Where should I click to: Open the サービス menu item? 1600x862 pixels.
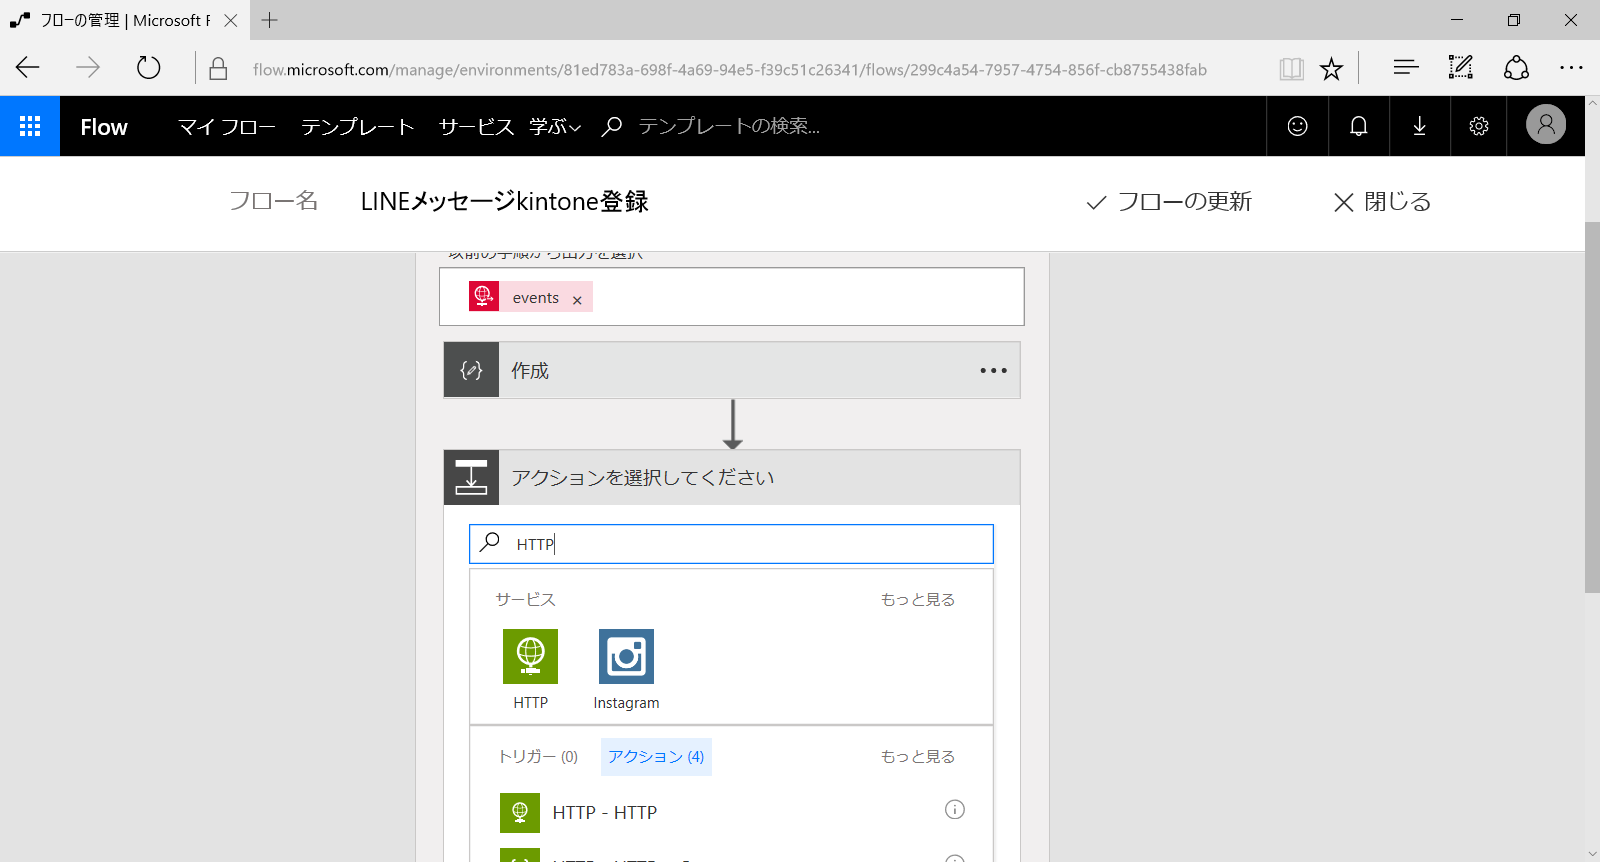click(476, 127)
